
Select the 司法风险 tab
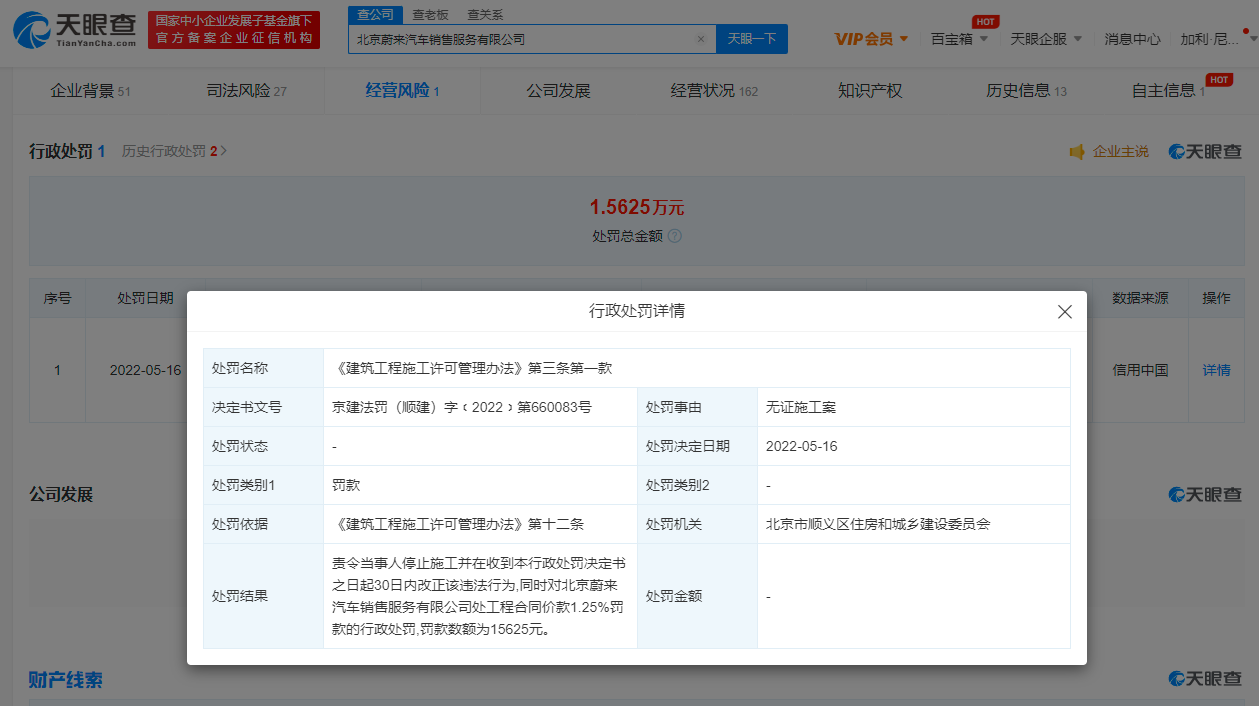[x=246, y=91]
